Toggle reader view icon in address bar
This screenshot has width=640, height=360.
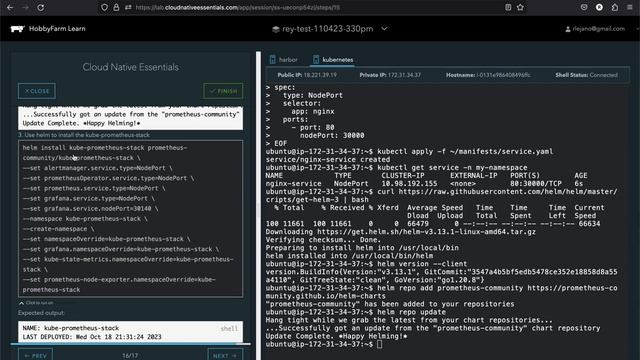tap(508, 7)
